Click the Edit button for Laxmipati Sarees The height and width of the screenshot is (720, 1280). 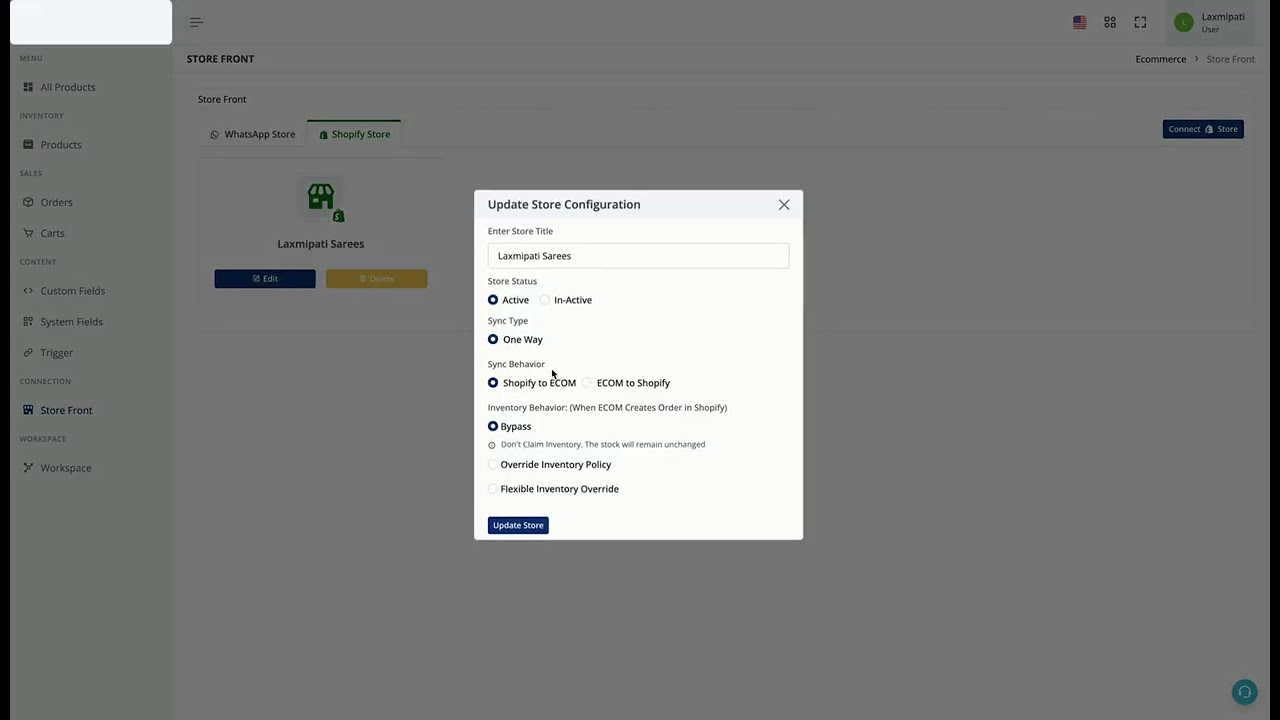tap(265, 279)
